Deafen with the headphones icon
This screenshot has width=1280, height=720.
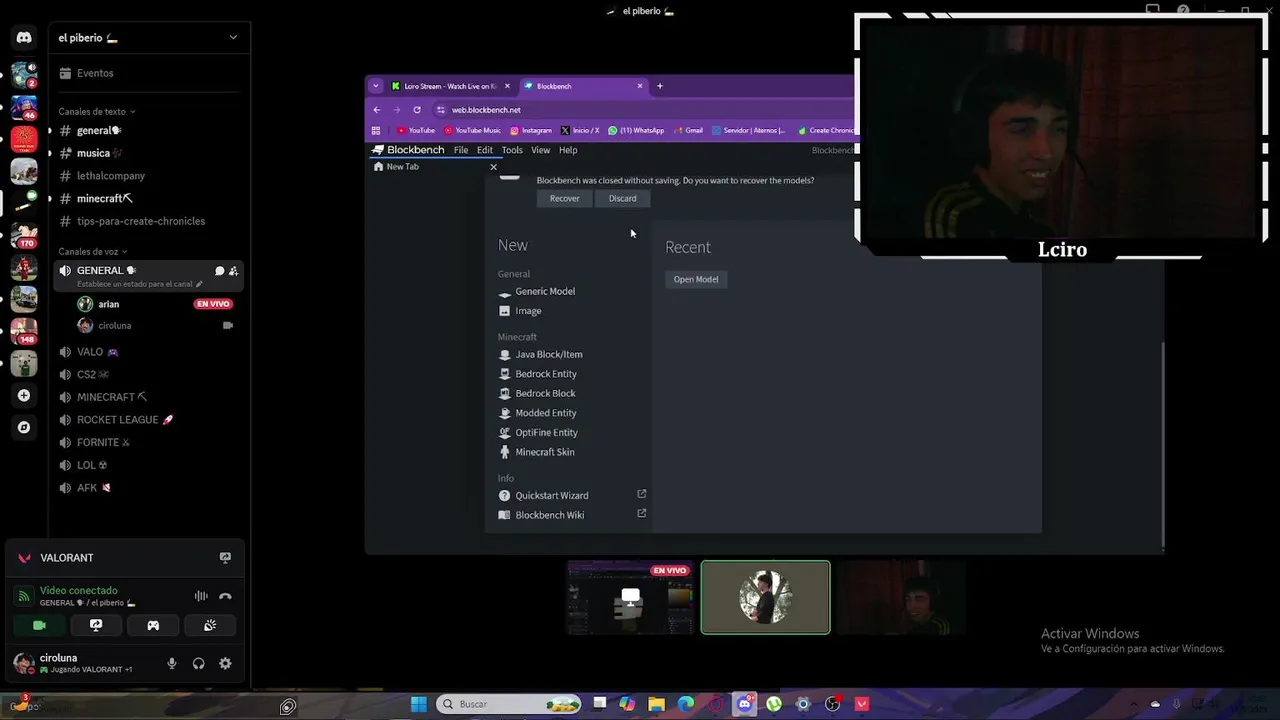198,663
